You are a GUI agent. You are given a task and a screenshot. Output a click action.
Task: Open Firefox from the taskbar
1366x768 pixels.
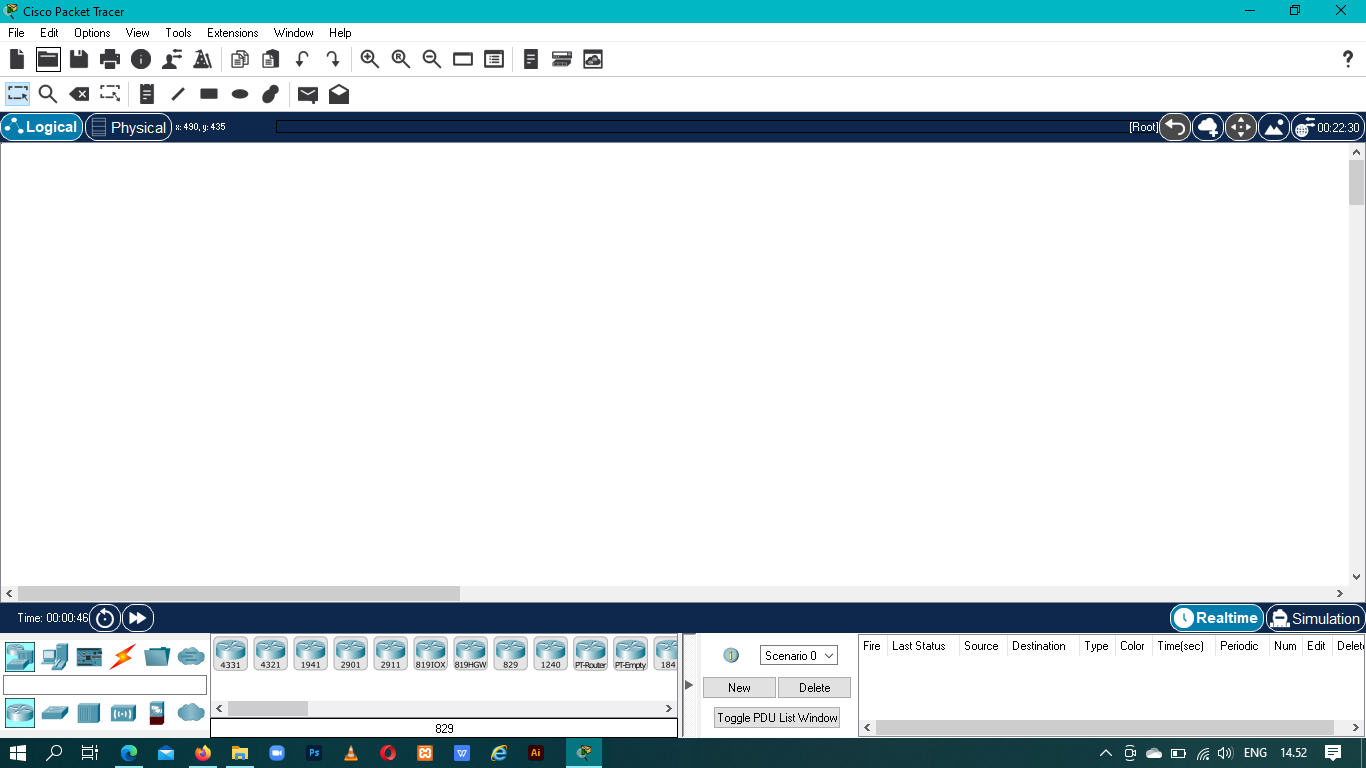pyautogui.click(x=203, y=753)
